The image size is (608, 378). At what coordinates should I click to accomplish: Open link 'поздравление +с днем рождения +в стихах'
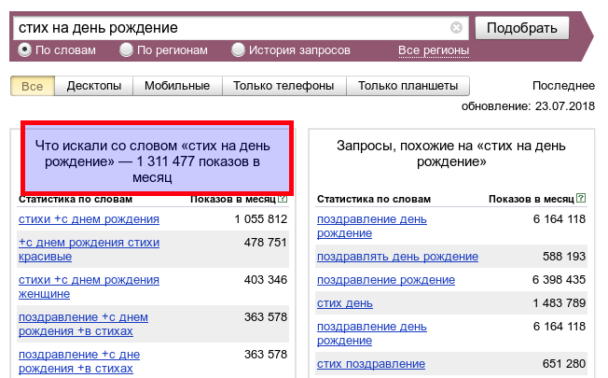tap(83, 324)
